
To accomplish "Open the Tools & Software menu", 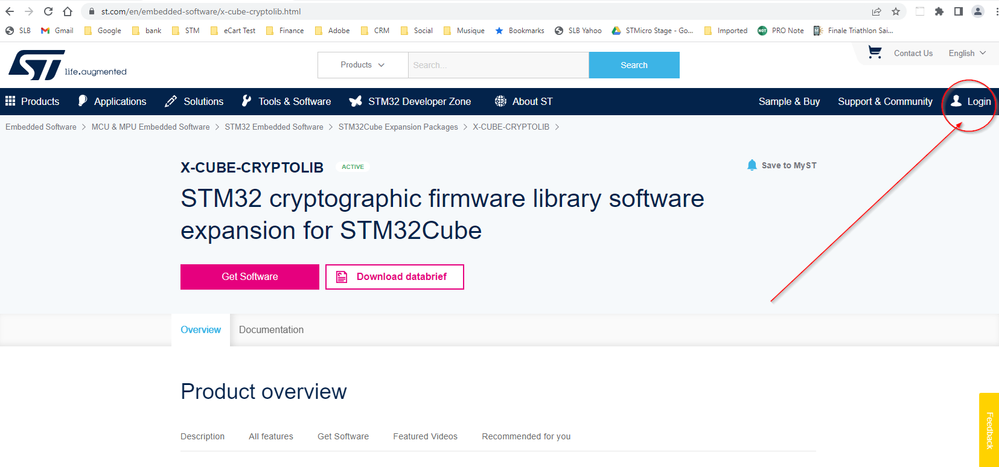I will 286,101.
